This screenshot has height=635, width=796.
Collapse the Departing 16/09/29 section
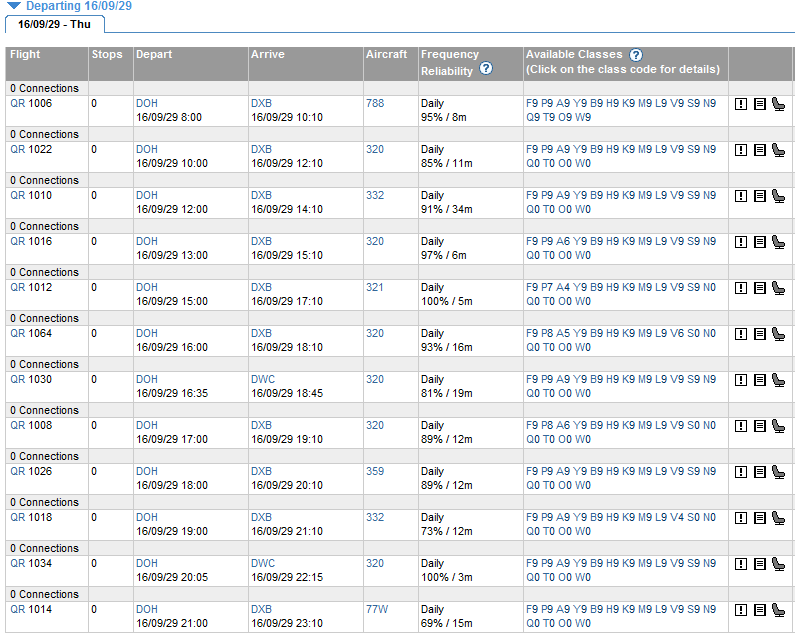pyautogui.click(x=14, y=6)
